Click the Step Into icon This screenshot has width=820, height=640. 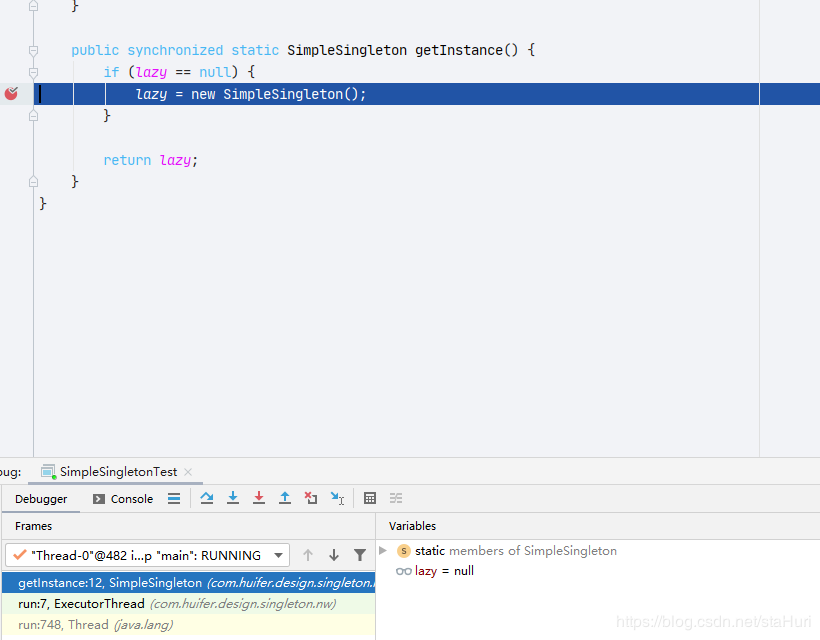pos(233,498)
